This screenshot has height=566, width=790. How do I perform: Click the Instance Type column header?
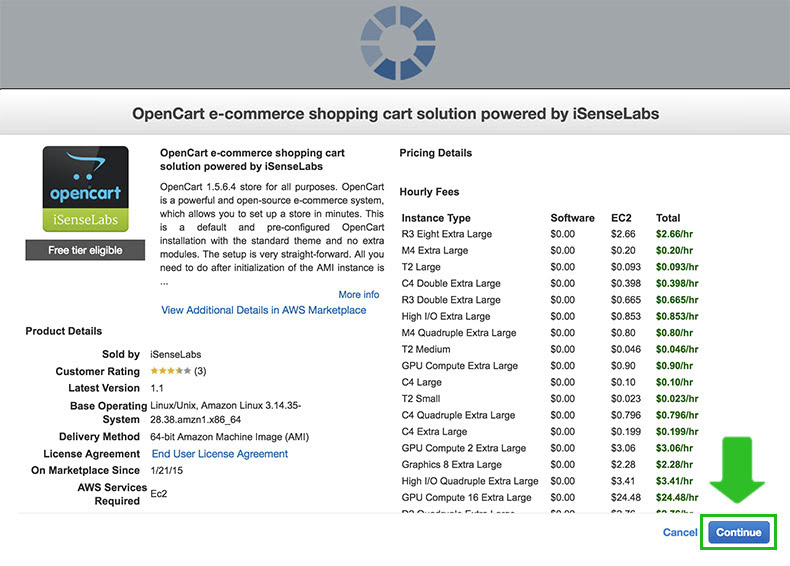(436, 218)
